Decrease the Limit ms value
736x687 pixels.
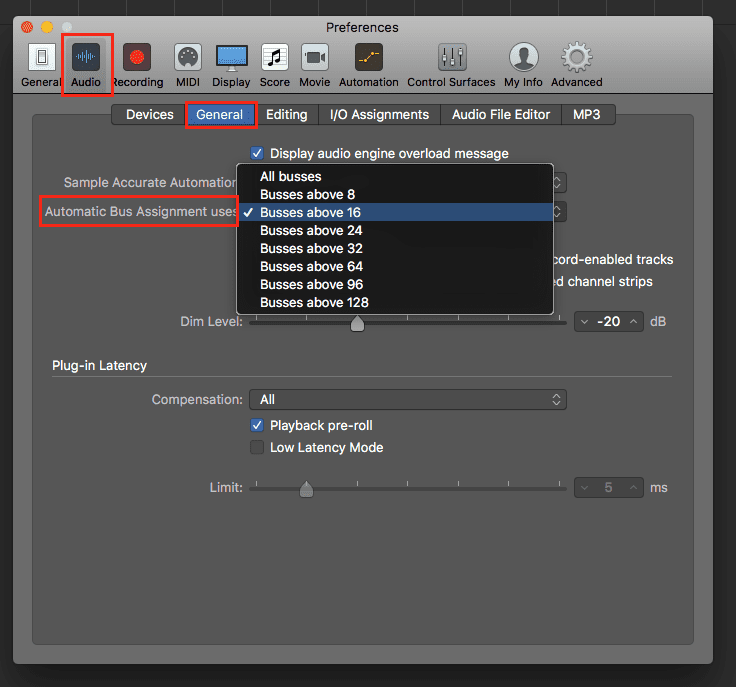[584, 488]
